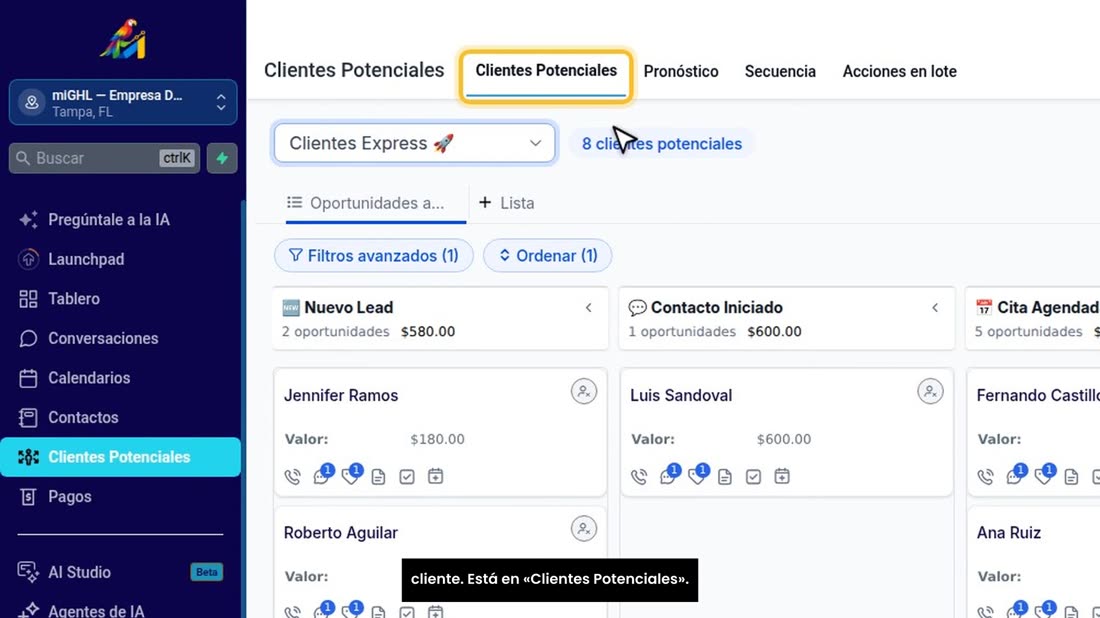Open the Acciones en lote tab

(x=899, y=72)
